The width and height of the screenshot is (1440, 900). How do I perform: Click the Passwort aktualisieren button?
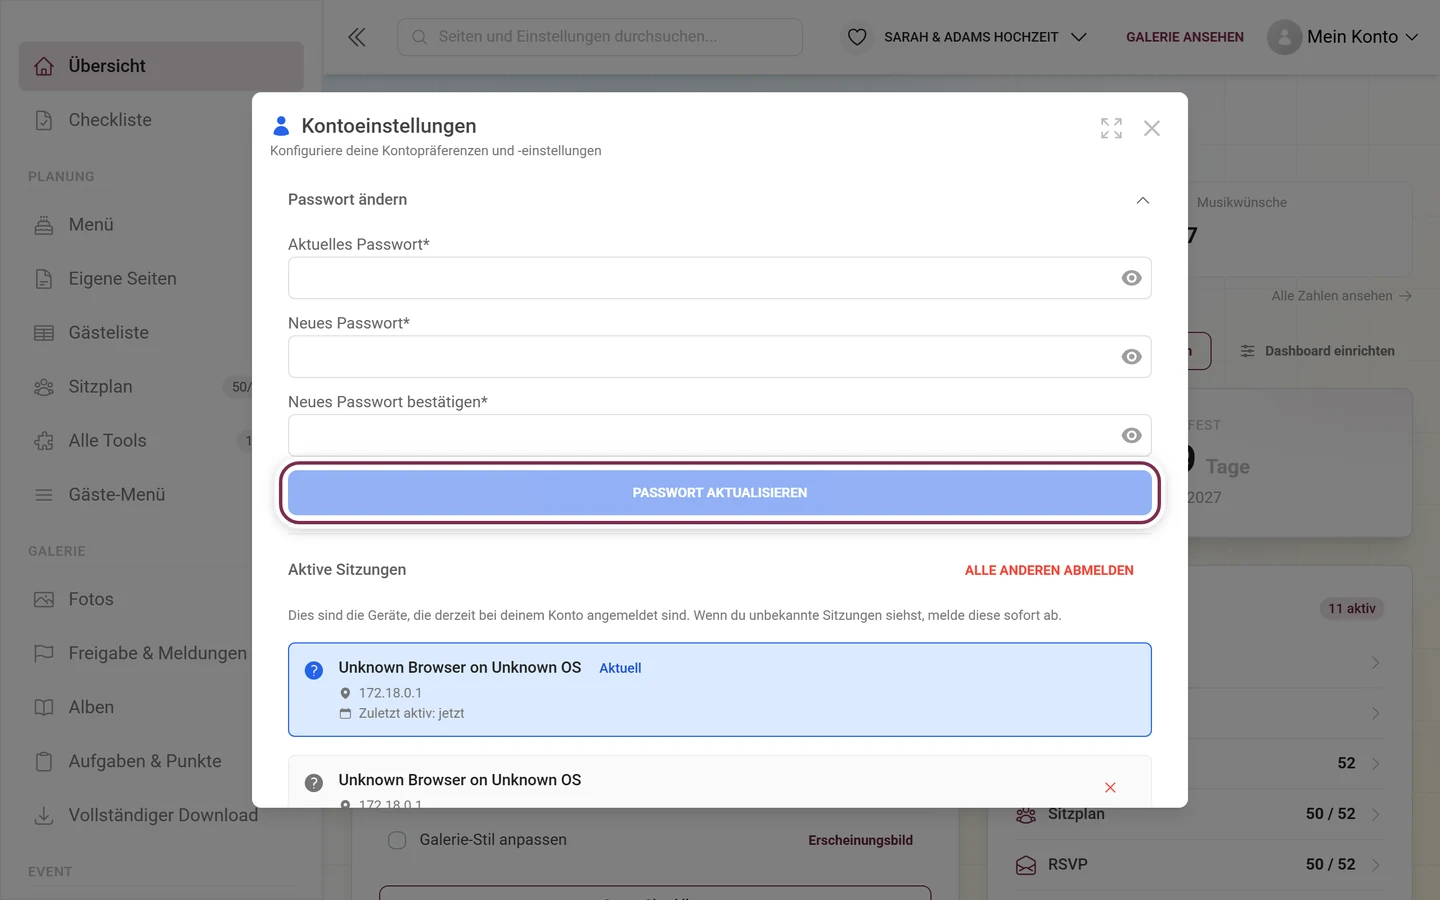(720, 493)
